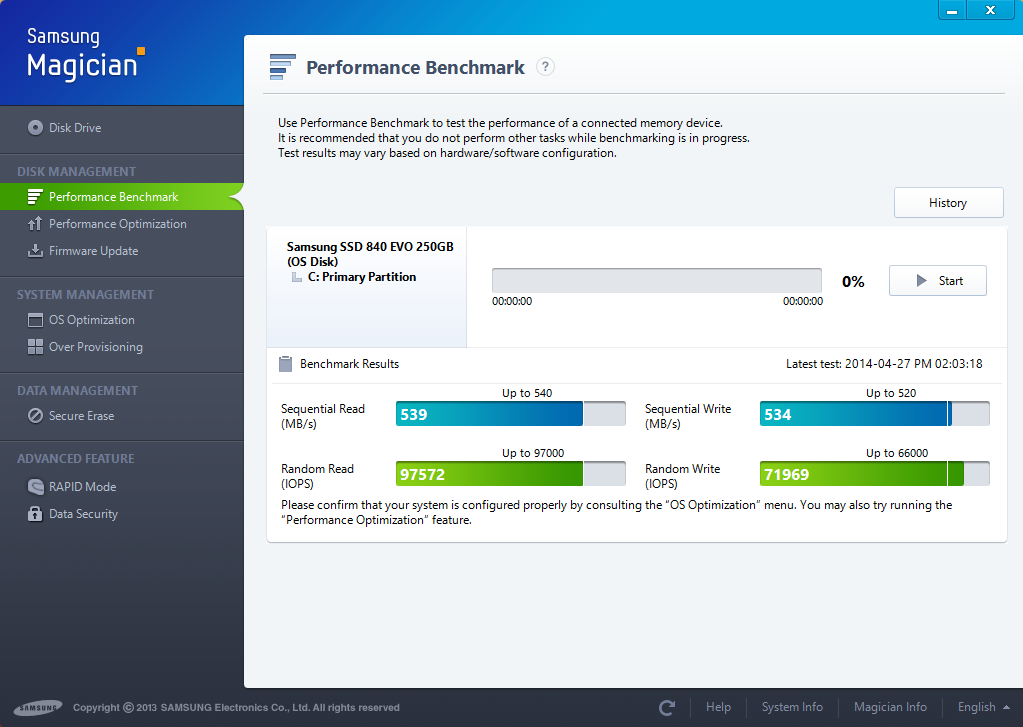Expand the English language dropdown
Image resolution: width=1023 pixels, height=727 pixels.
pyautogui.click(x=984, y=707)
